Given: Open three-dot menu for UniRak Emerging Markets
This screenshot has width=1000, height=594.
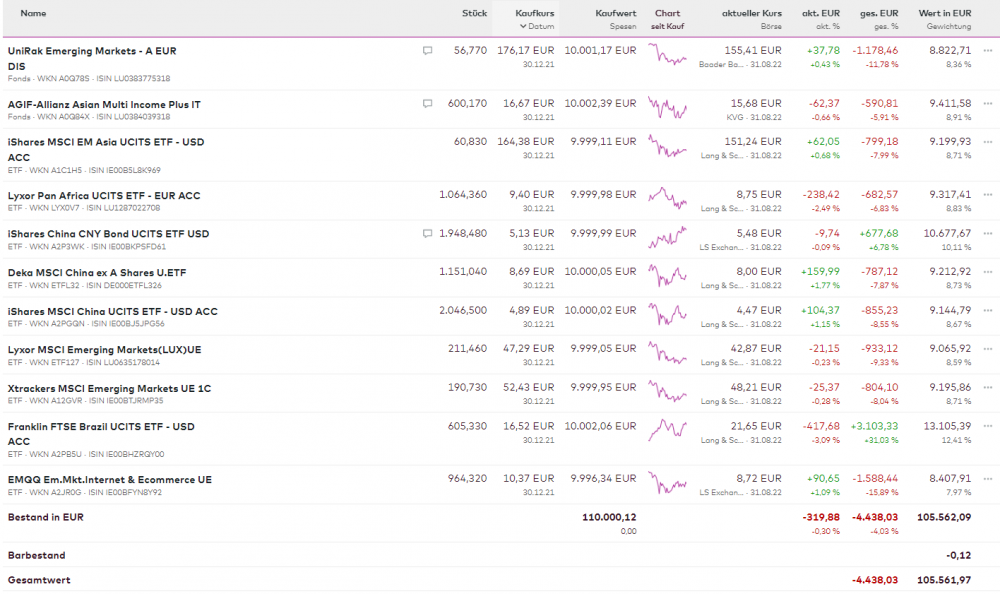Looking at the screenshot, I should coord(988,50).
